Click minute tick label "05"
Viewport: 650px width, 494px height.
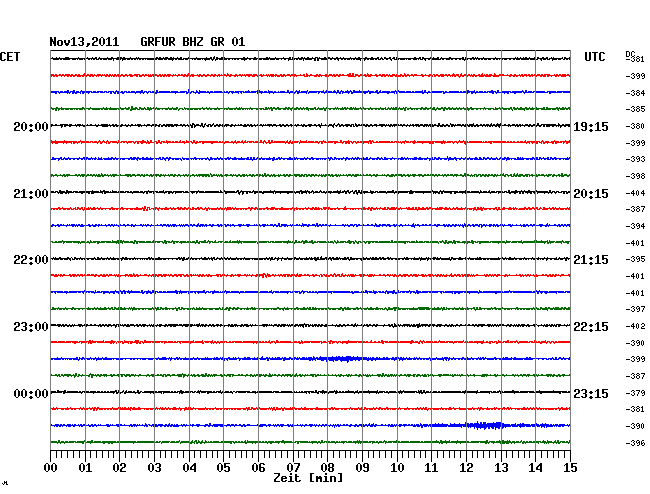[223, 468]
